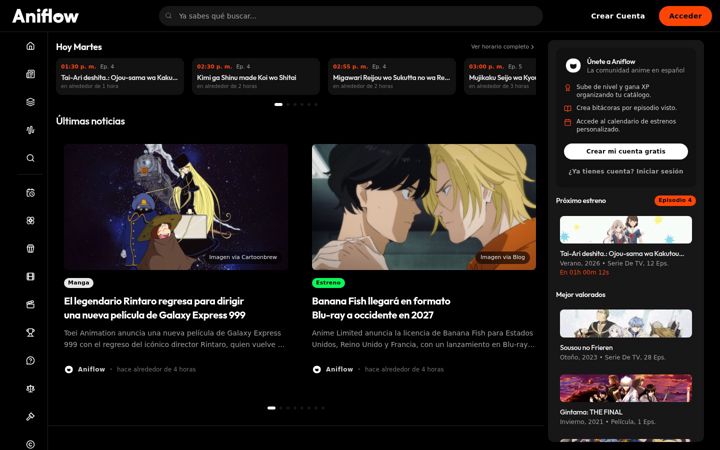
Task: Open the film strip icon in sidebar
Action: pos(30,276)
